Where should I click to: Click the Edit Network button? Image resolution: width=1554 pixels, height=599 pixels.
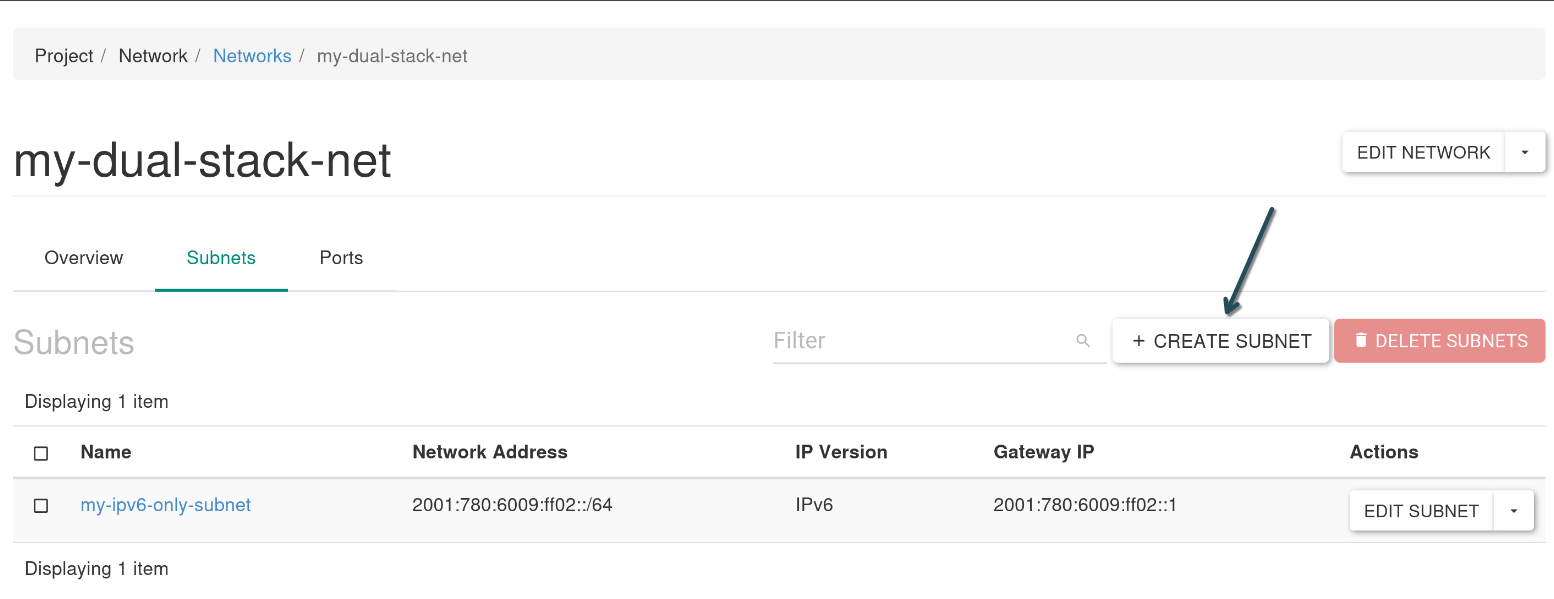(x=1423, y=153)
